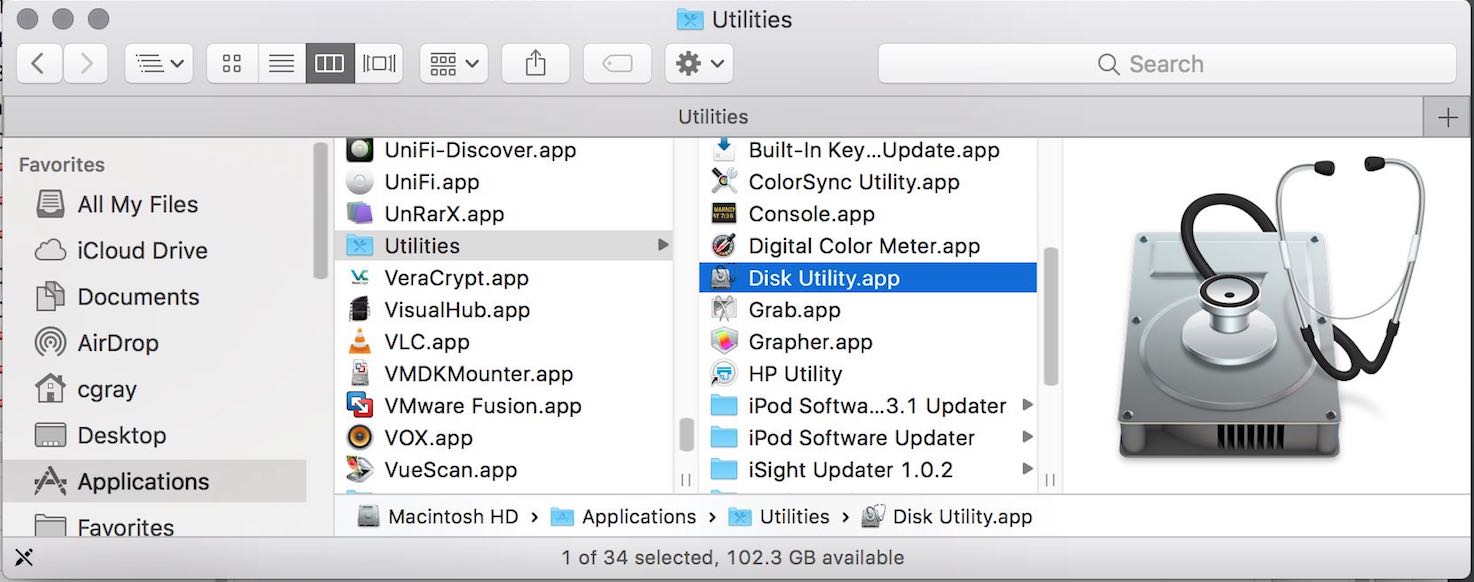Expand the Utilities folder arrow in first column
Image resolution: width=1474 pixels, height=582 pixels.
click(x=663, y=246)
